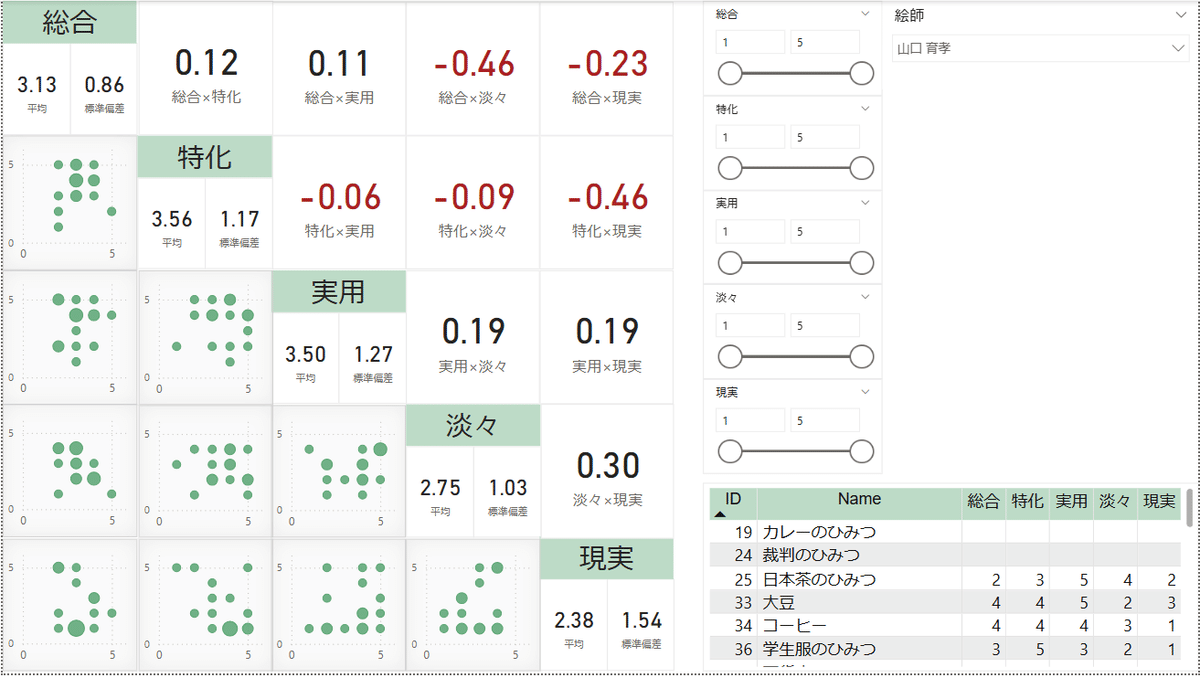Open the 総合 versus 特化 scatter plot
The height and width of the screenshot is (676, 1200).
point(70,203)
